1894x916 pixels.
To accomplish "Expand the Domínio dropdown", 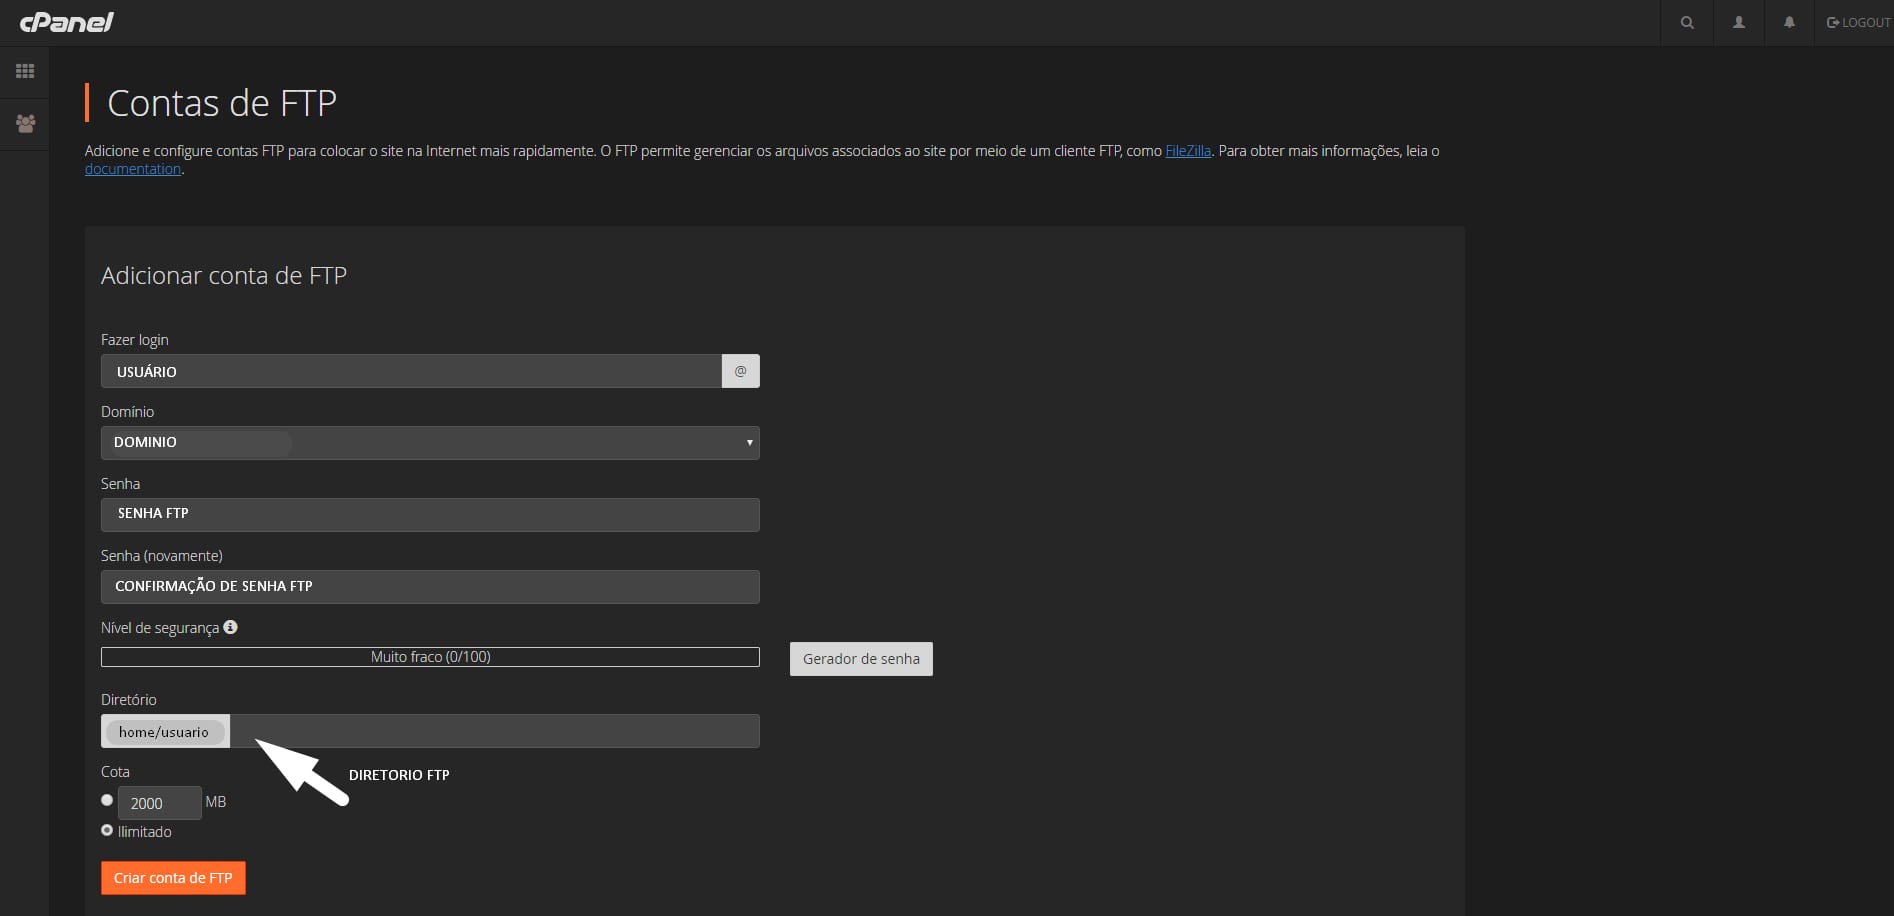I will 430,443.
